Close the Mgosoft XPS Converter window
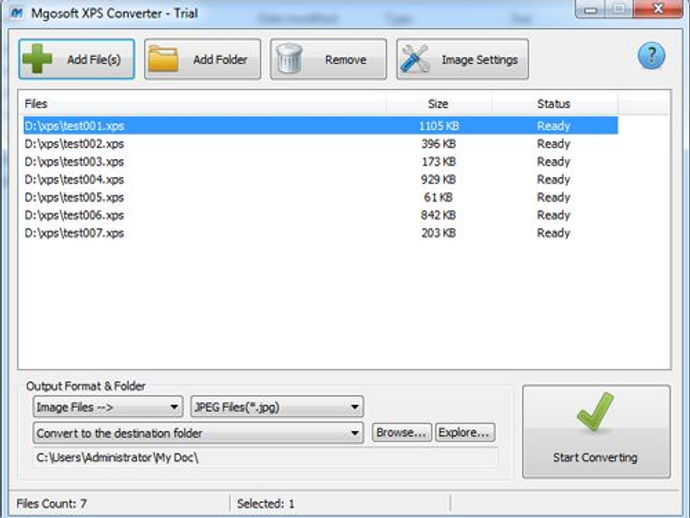This screenshot has width=690, height=518. click(658, 8)
